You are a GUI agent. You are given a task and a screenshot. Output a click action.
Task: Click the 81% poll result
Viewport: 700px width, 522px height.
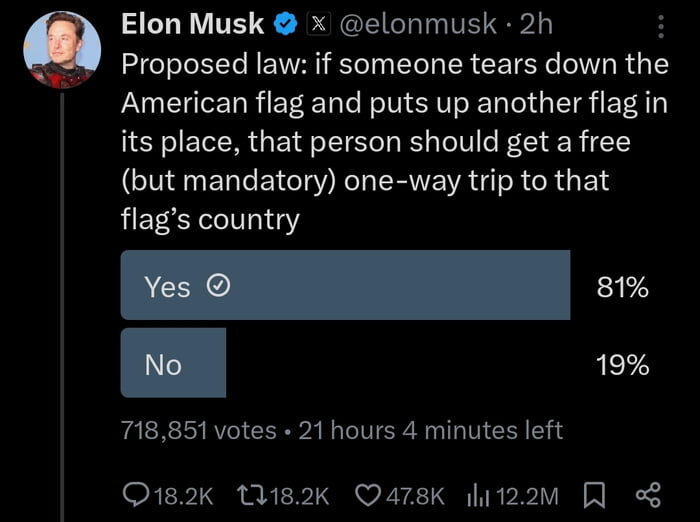(622, 287)
